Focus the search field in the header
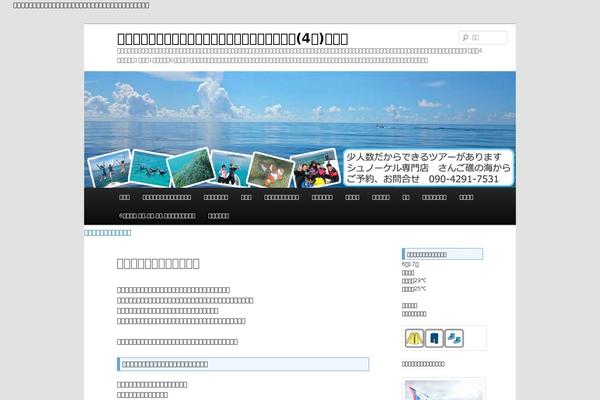The width and height of the screenshot is (600, 400). tap(483, 38)
